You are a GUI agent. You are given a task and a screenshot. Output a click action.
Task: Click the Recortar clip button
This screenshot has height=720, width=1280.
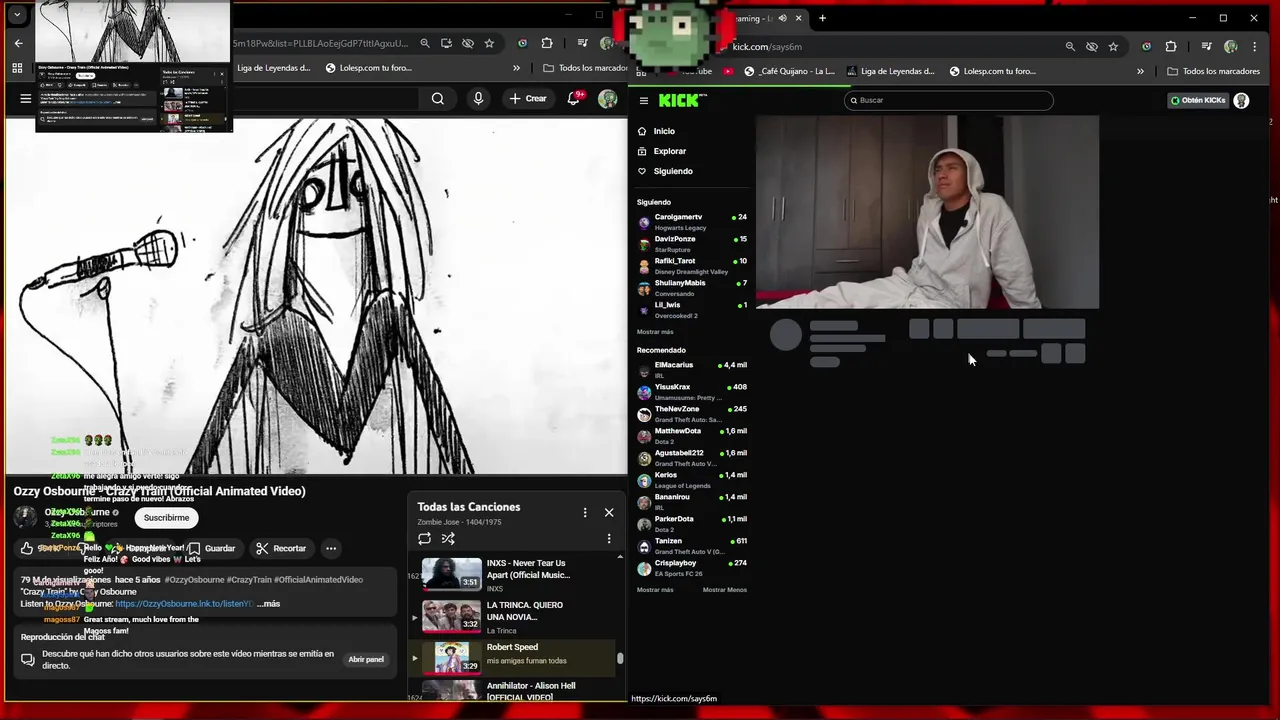(x=281, y=548)
